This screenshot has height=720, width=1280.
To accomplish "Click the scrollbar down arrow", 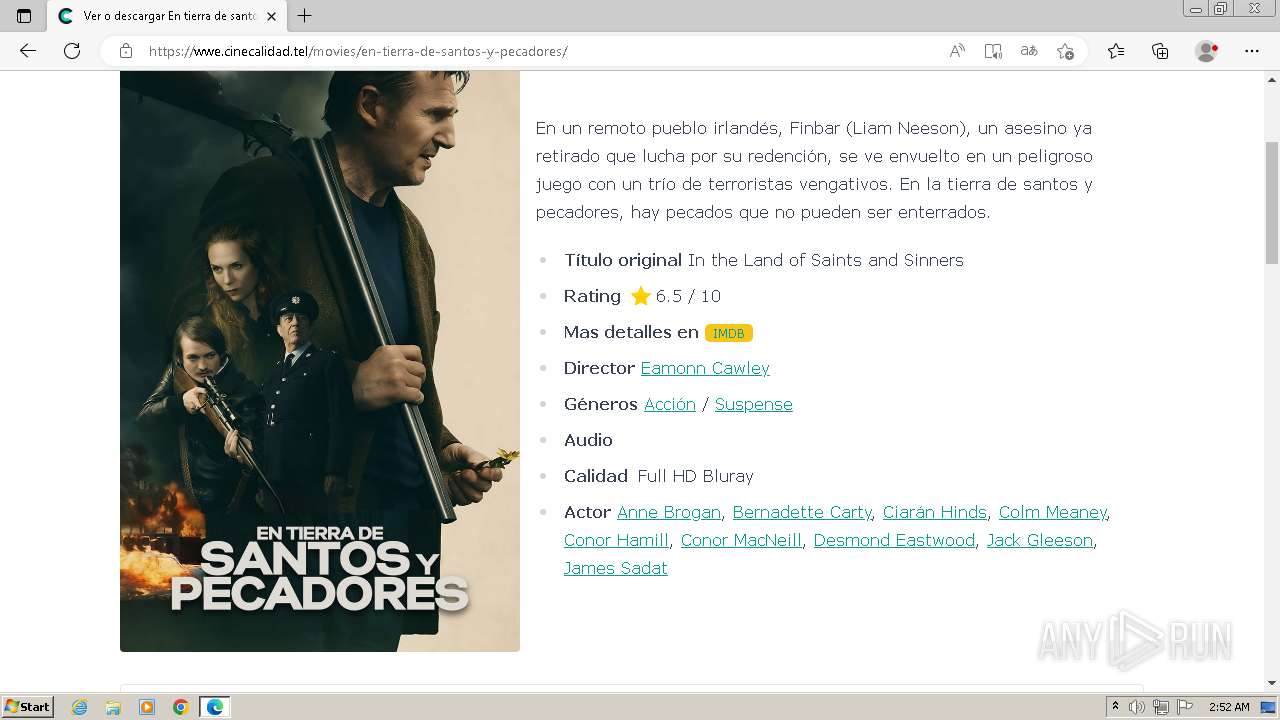I will (1271, 682).
